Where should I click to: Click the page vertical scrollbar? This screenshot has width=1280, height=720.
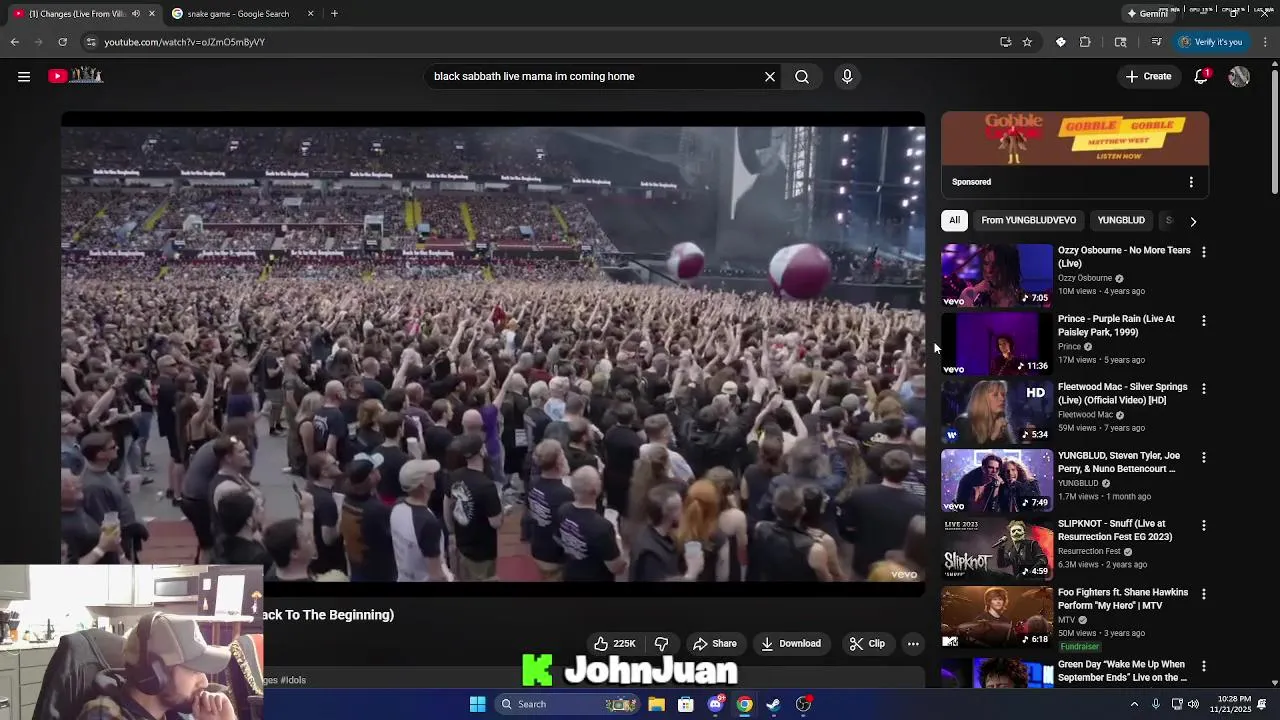[1274, 130]
